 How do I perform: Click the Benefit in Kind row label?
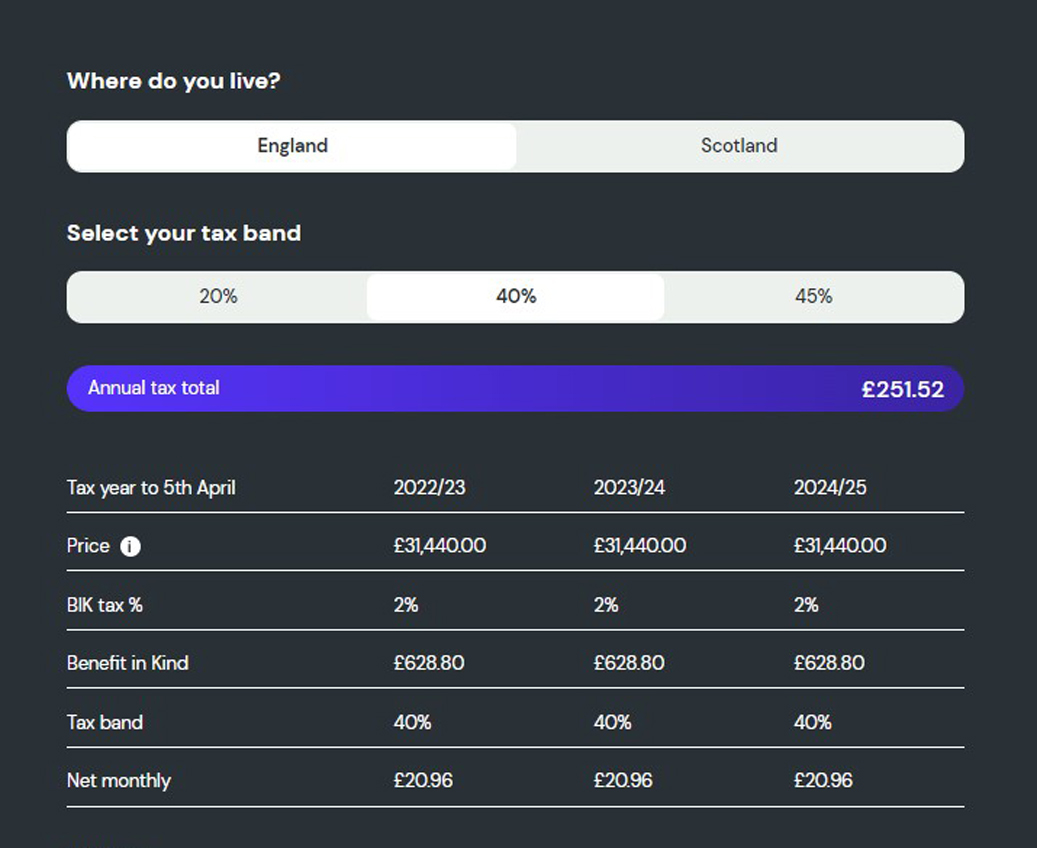(x=128, y=663)
